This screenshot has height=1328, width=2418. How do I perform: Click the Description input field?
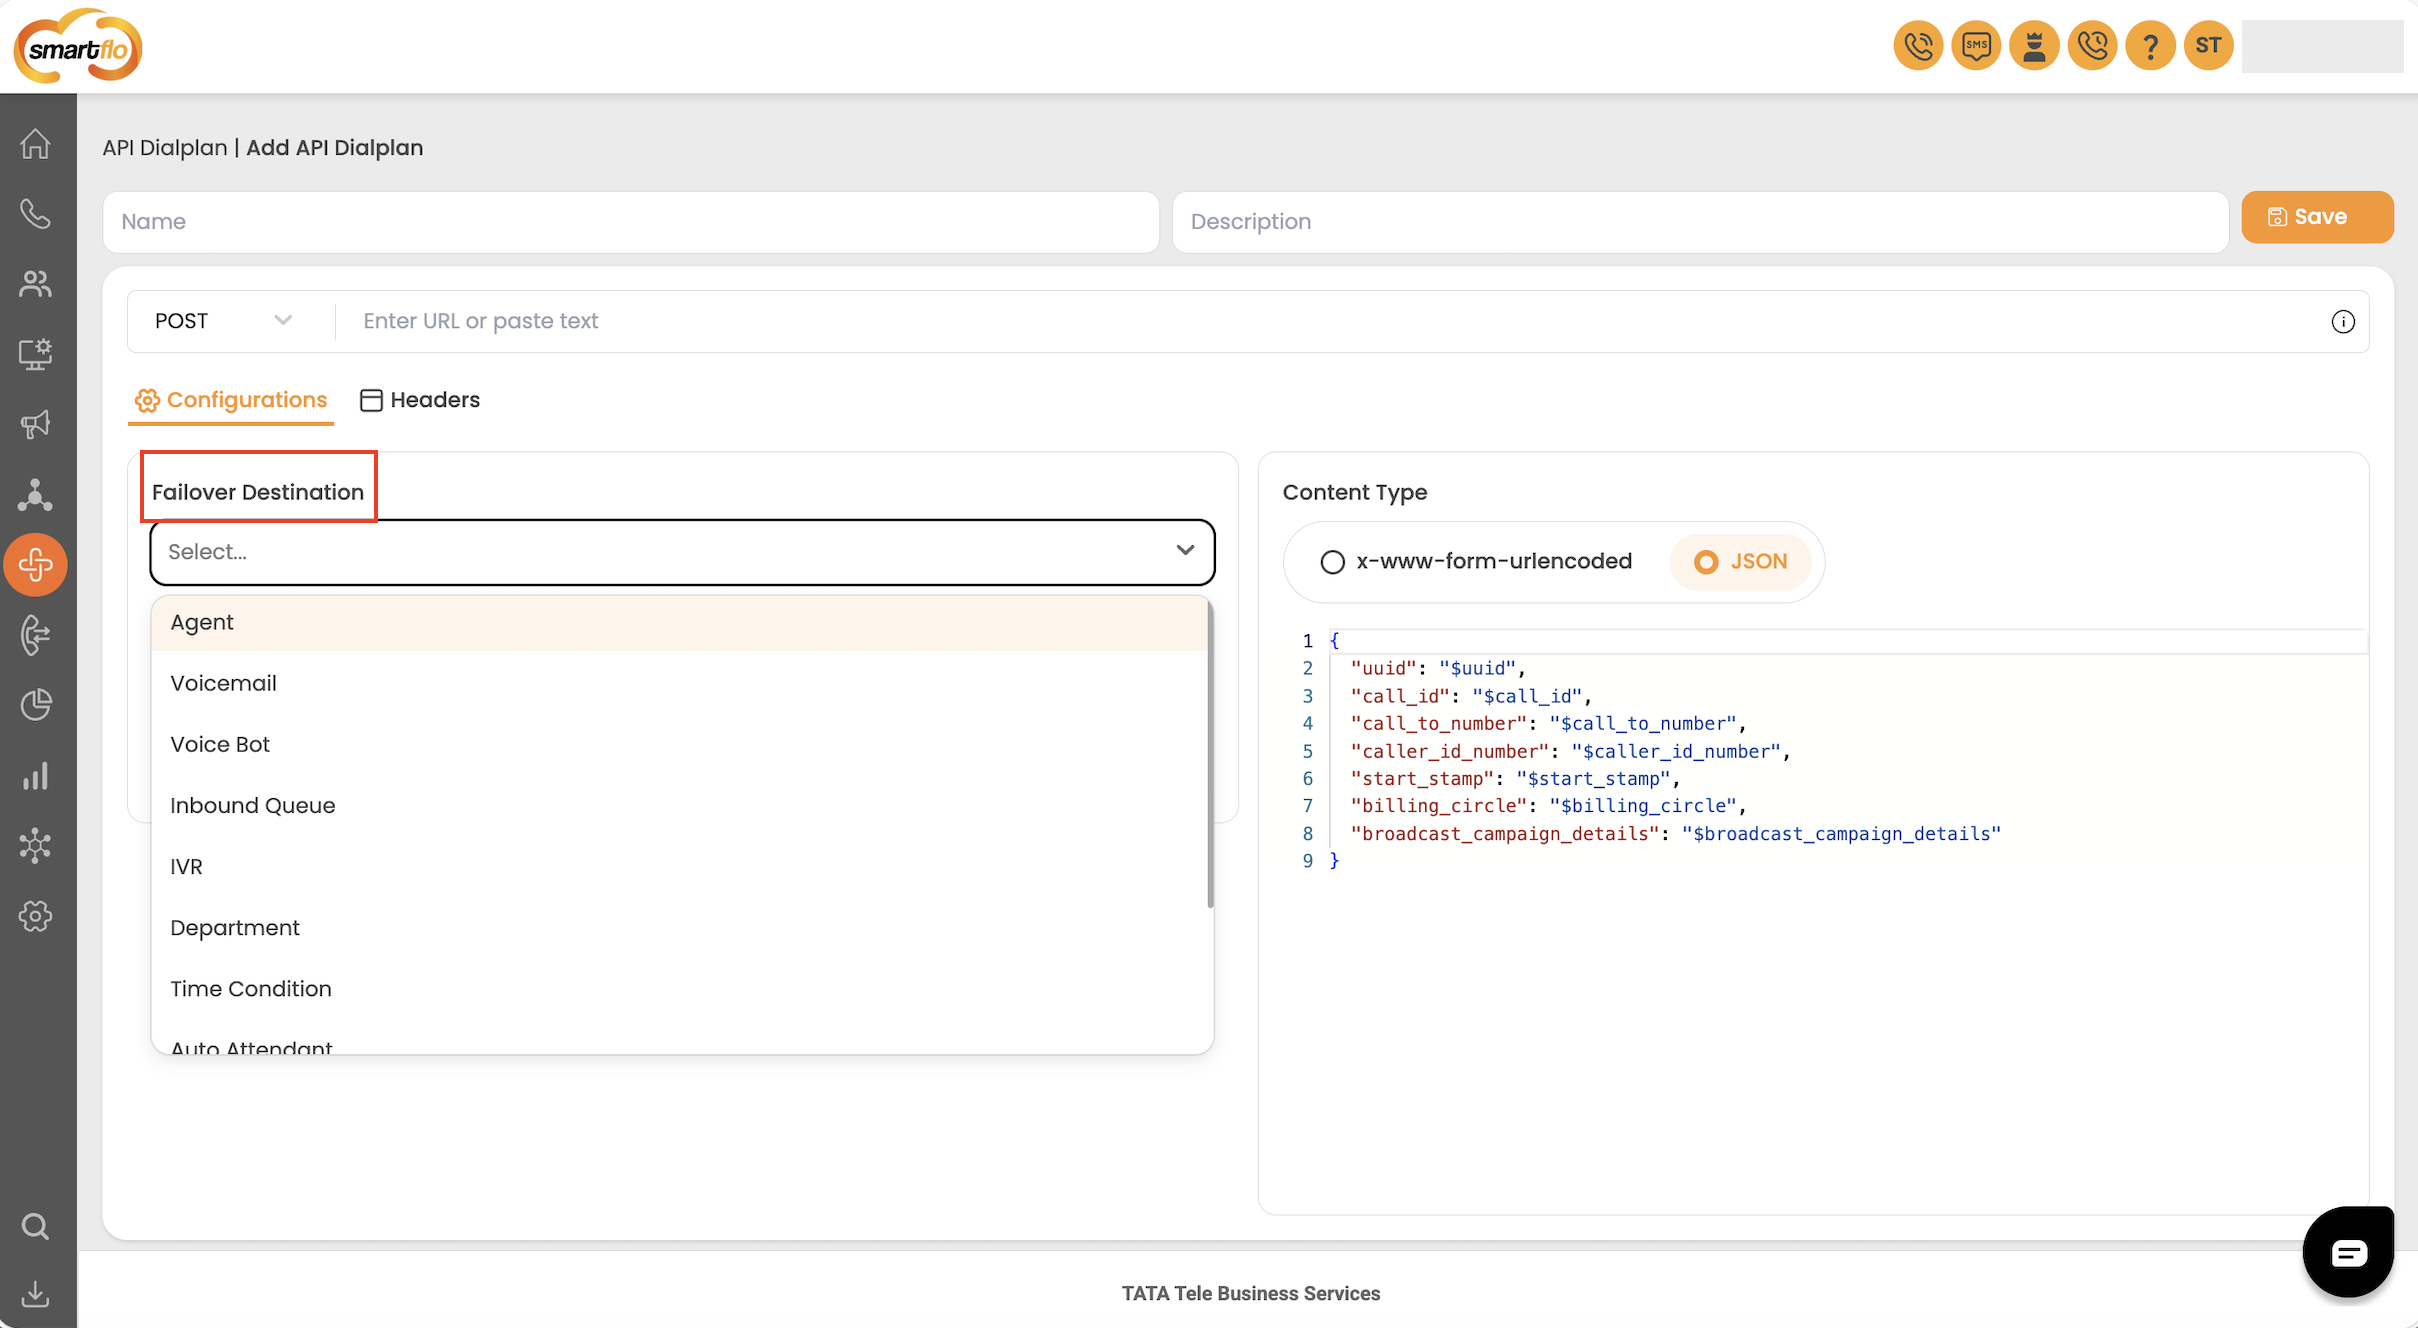(1700, 222)
